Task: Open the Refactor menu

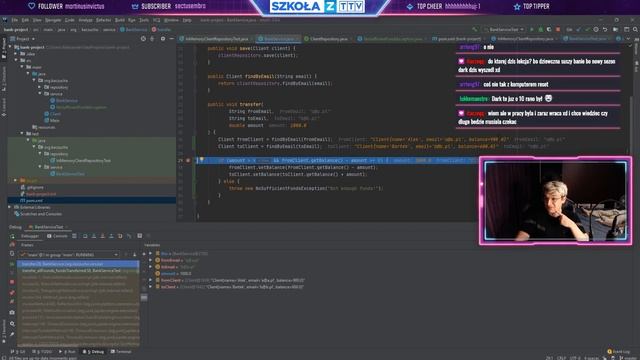Action: click(x=103, y=20)
